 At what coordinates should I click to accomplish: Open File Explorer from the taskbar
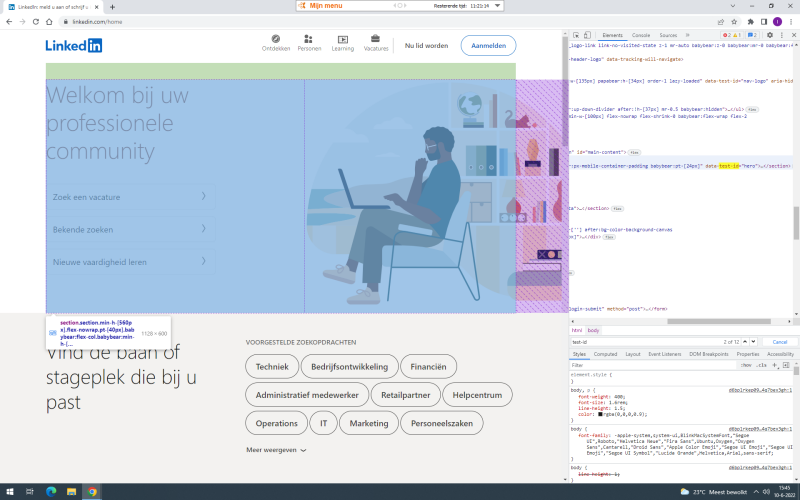[71, 492]
